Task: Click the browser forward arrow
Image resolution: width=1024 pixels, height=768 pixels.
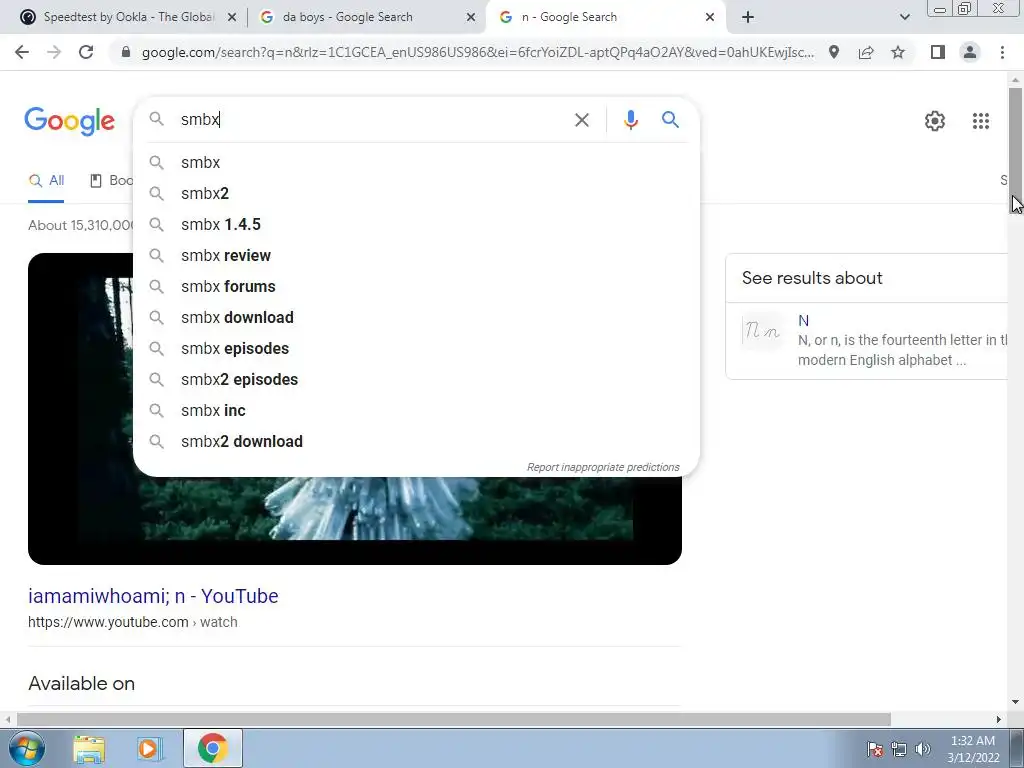Action: coord(54,52)
